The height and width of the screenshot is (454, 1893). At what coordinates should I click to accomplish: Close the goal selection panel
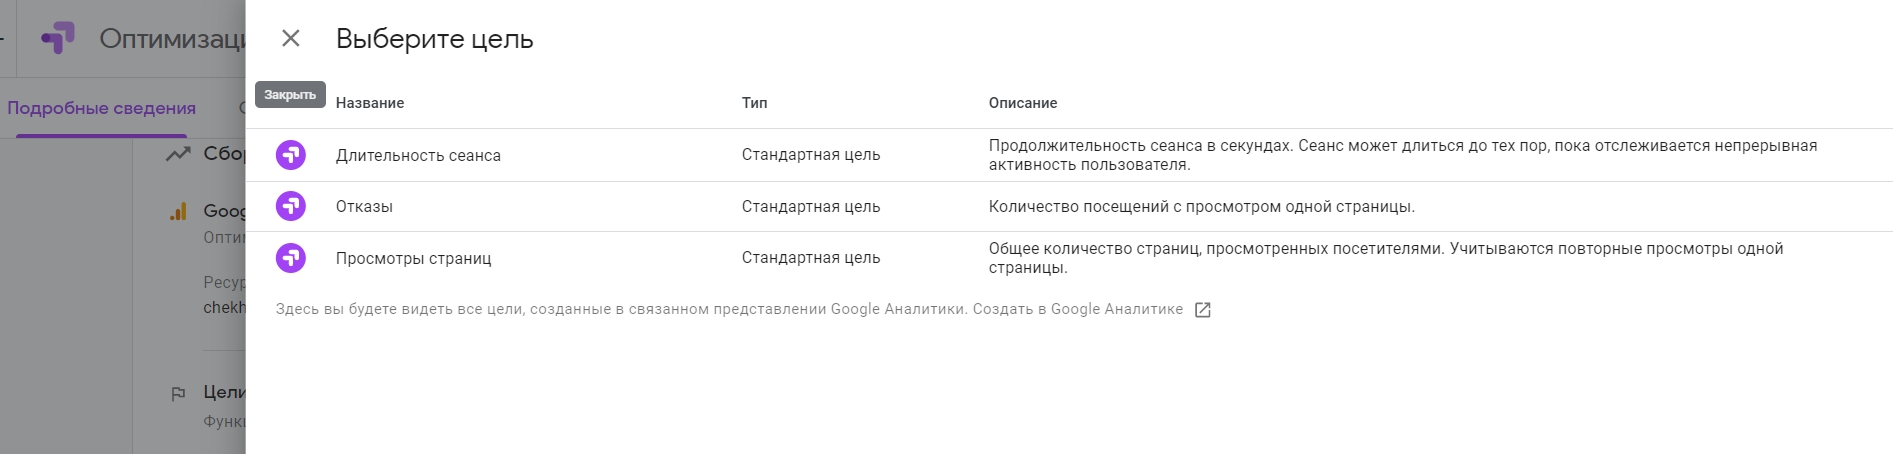291,38
